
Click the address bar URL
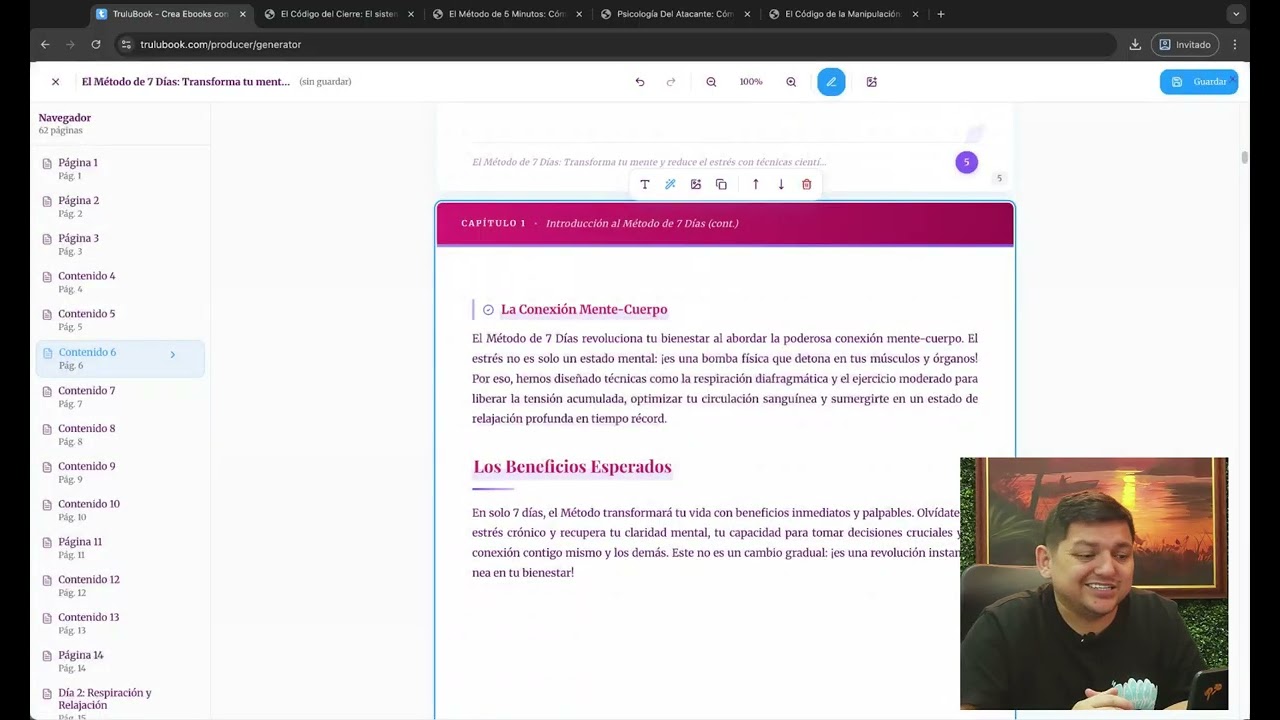coord(220,45)
